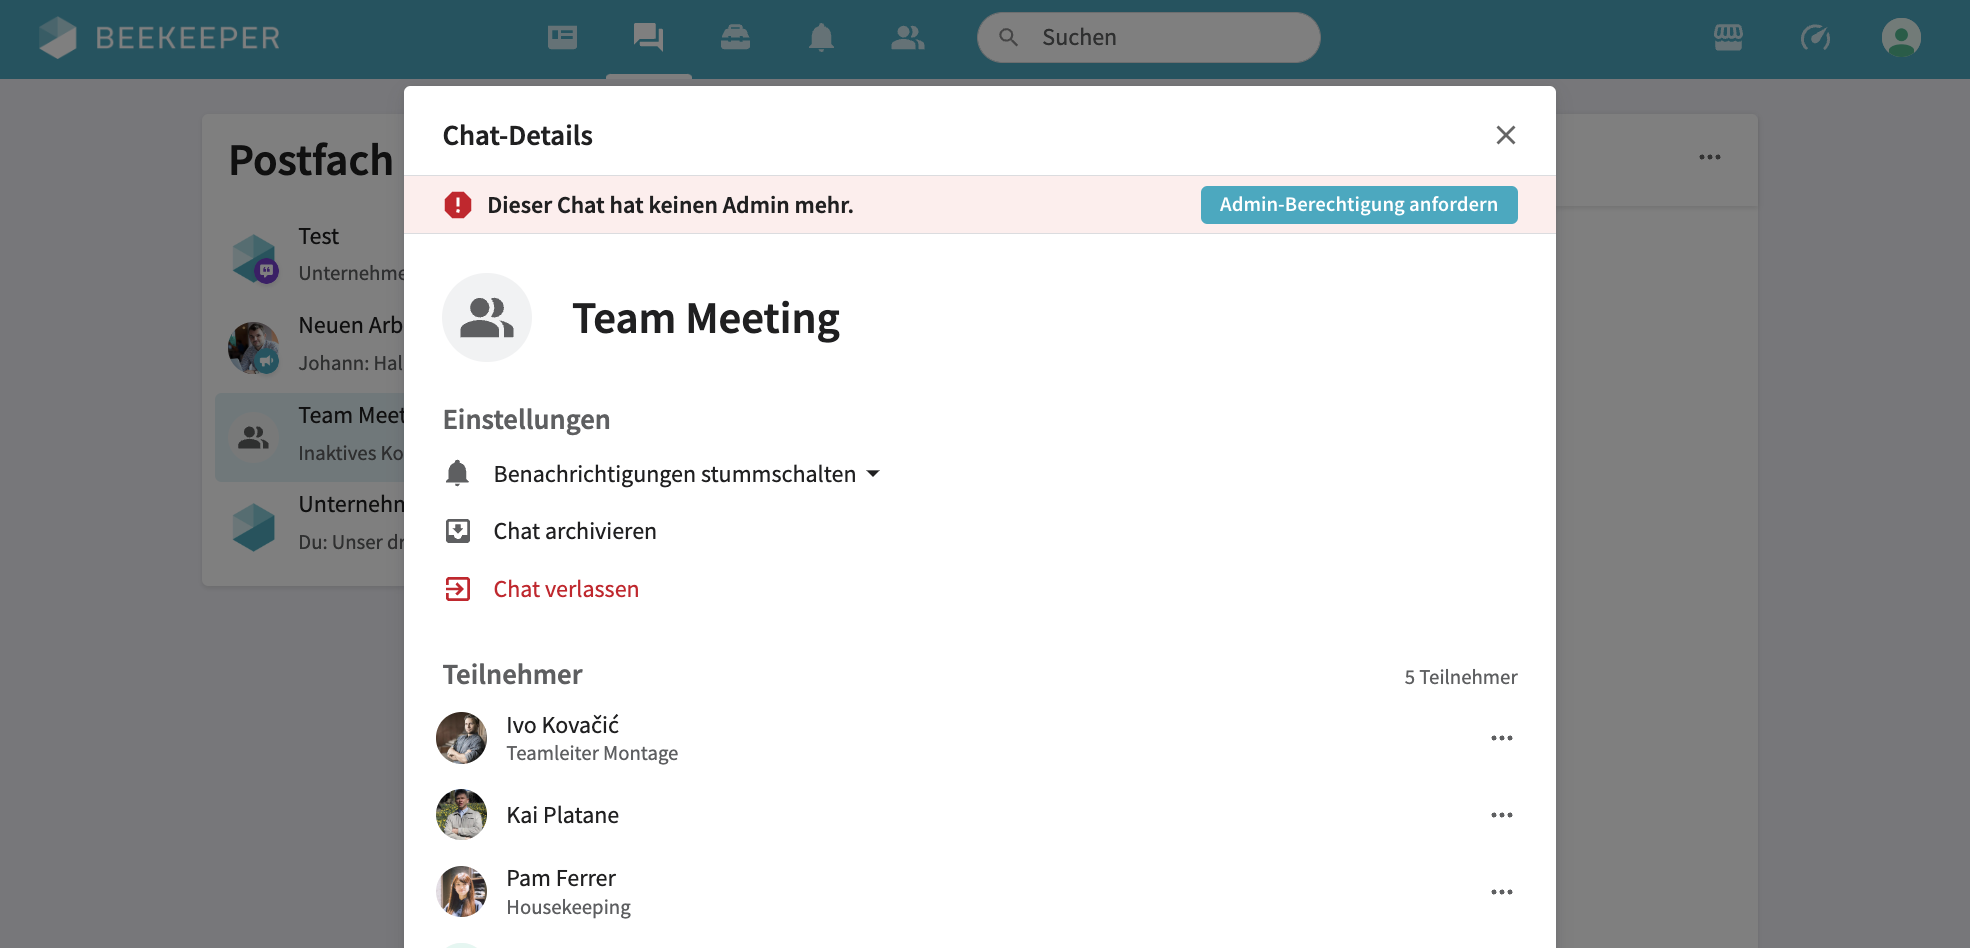Open the news feed icon in top bar
This screenshot has height=948, width=1970.
tap(562, 38)
